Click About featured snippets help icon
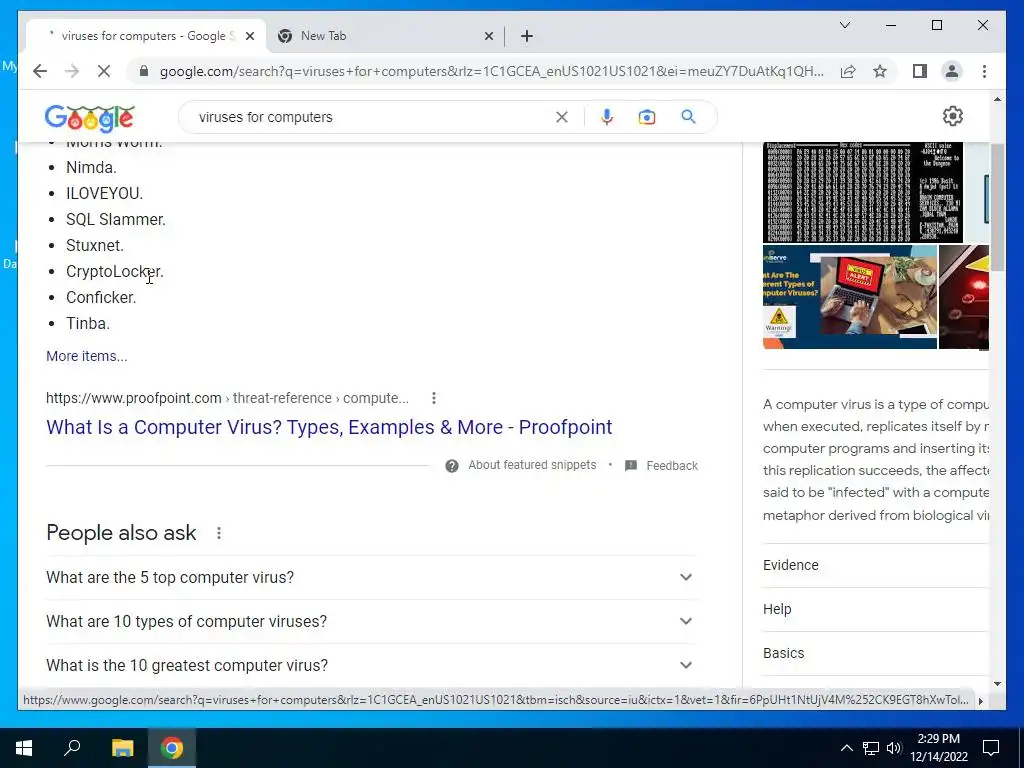Viewport: 1024px width, 768px height. coord(451,466)
